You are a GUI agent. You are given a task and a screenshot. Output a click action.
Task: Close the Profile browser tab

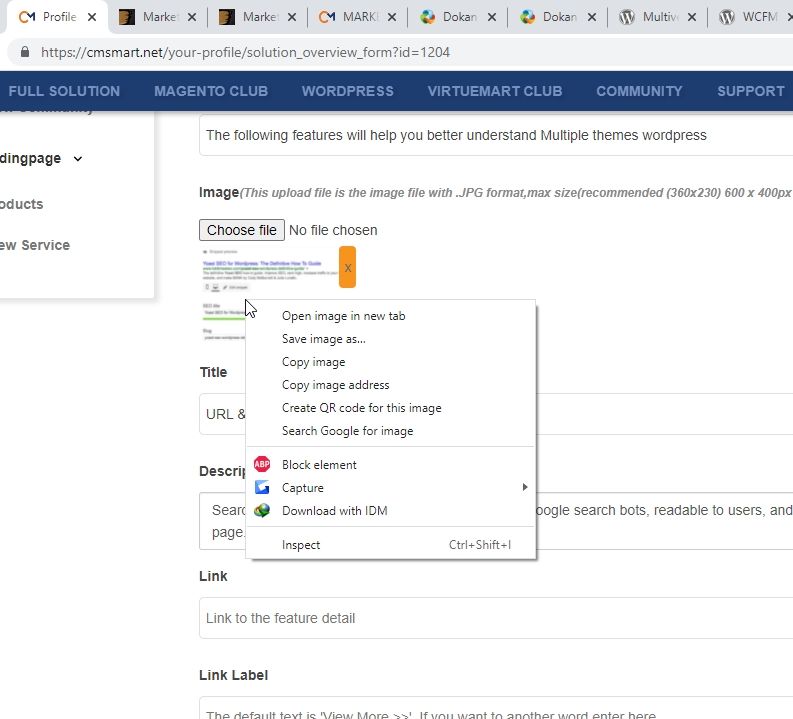92,17
